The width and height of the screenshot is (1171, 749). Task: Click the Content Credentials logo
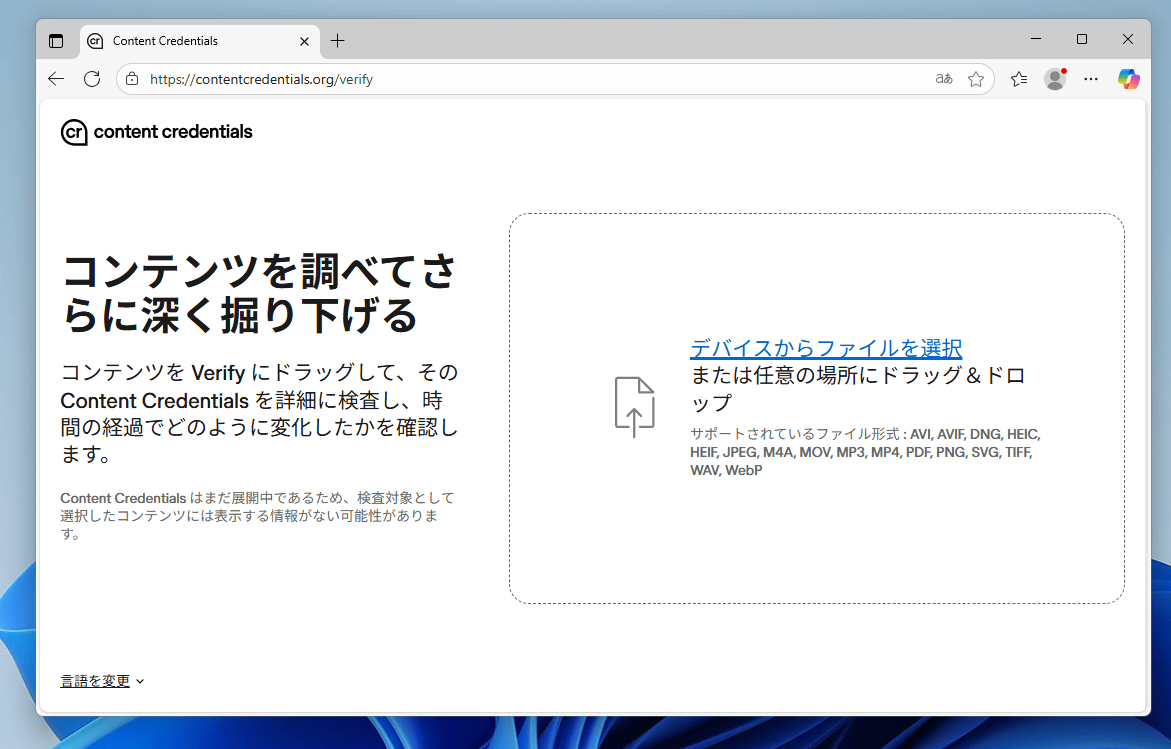click(x=157, y=132)
